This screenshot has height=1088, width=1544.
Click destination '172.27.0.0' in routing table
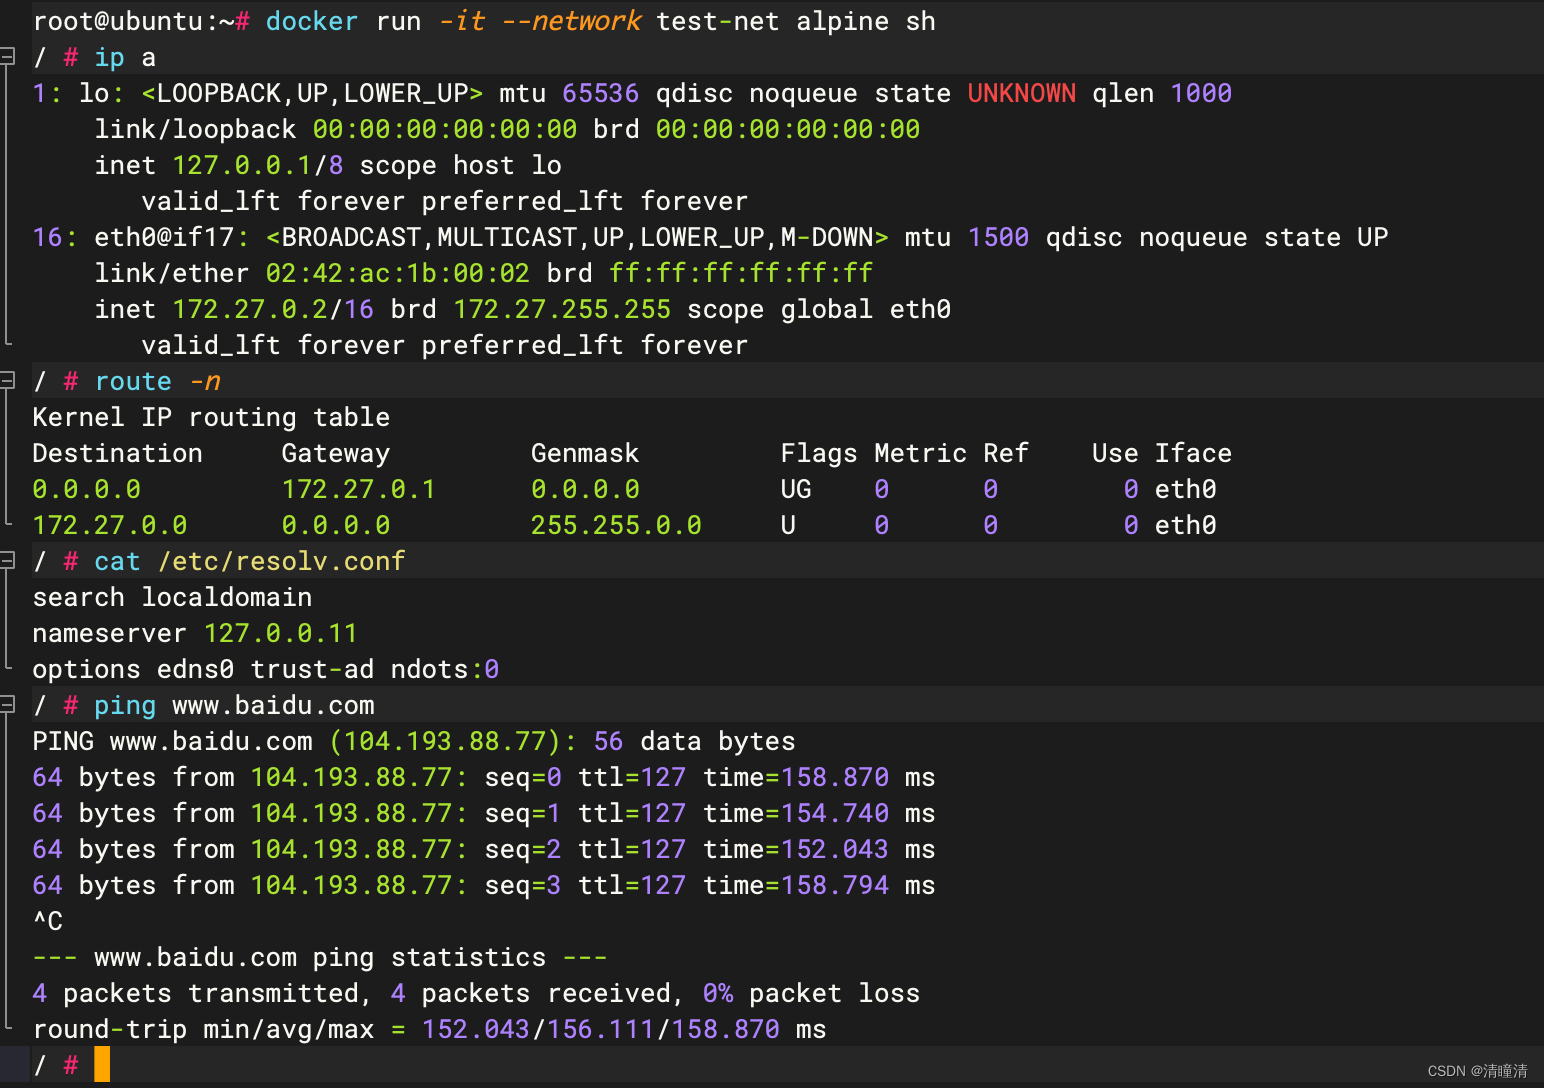(109, 525)
